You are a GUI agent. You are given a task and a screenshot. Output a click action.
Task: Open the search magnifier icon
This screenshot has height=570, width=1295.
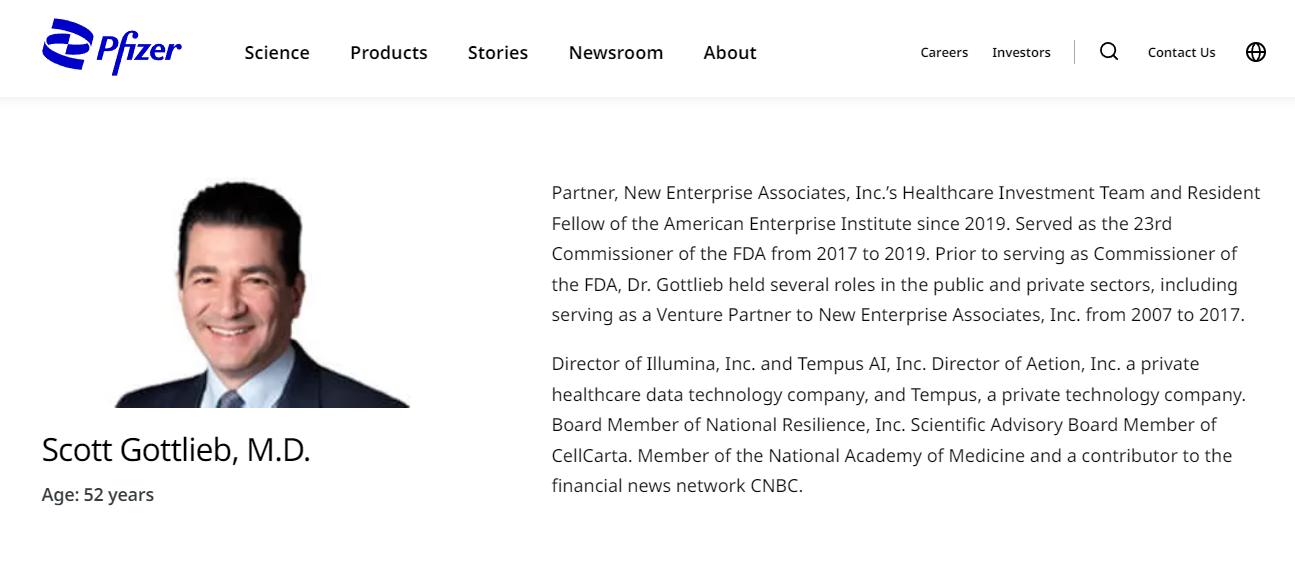[1109, 52]
